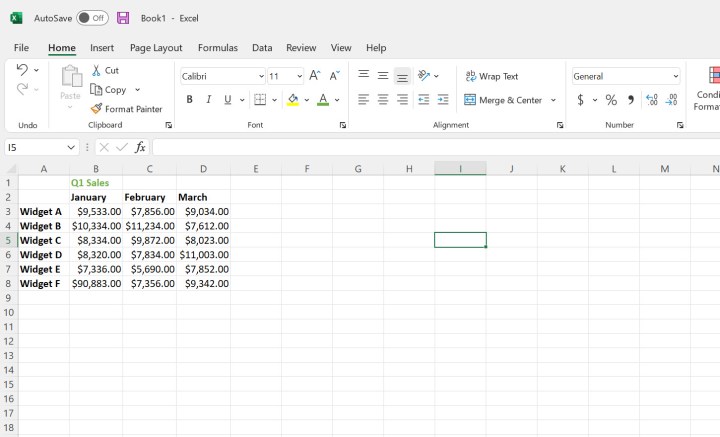Click the Increase Font Size icon

[x=315, y=76]
